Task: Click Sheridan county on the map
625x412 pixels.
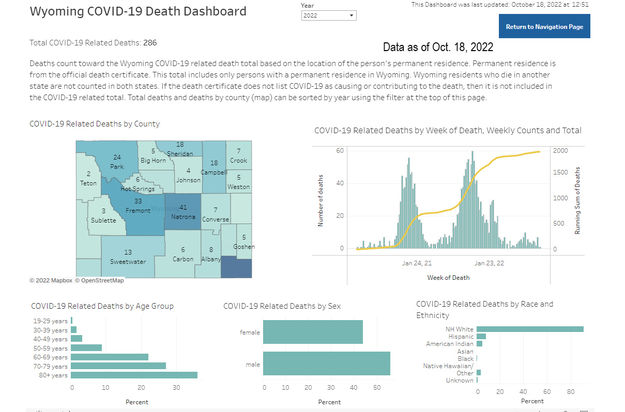Action: pos(180,149)
